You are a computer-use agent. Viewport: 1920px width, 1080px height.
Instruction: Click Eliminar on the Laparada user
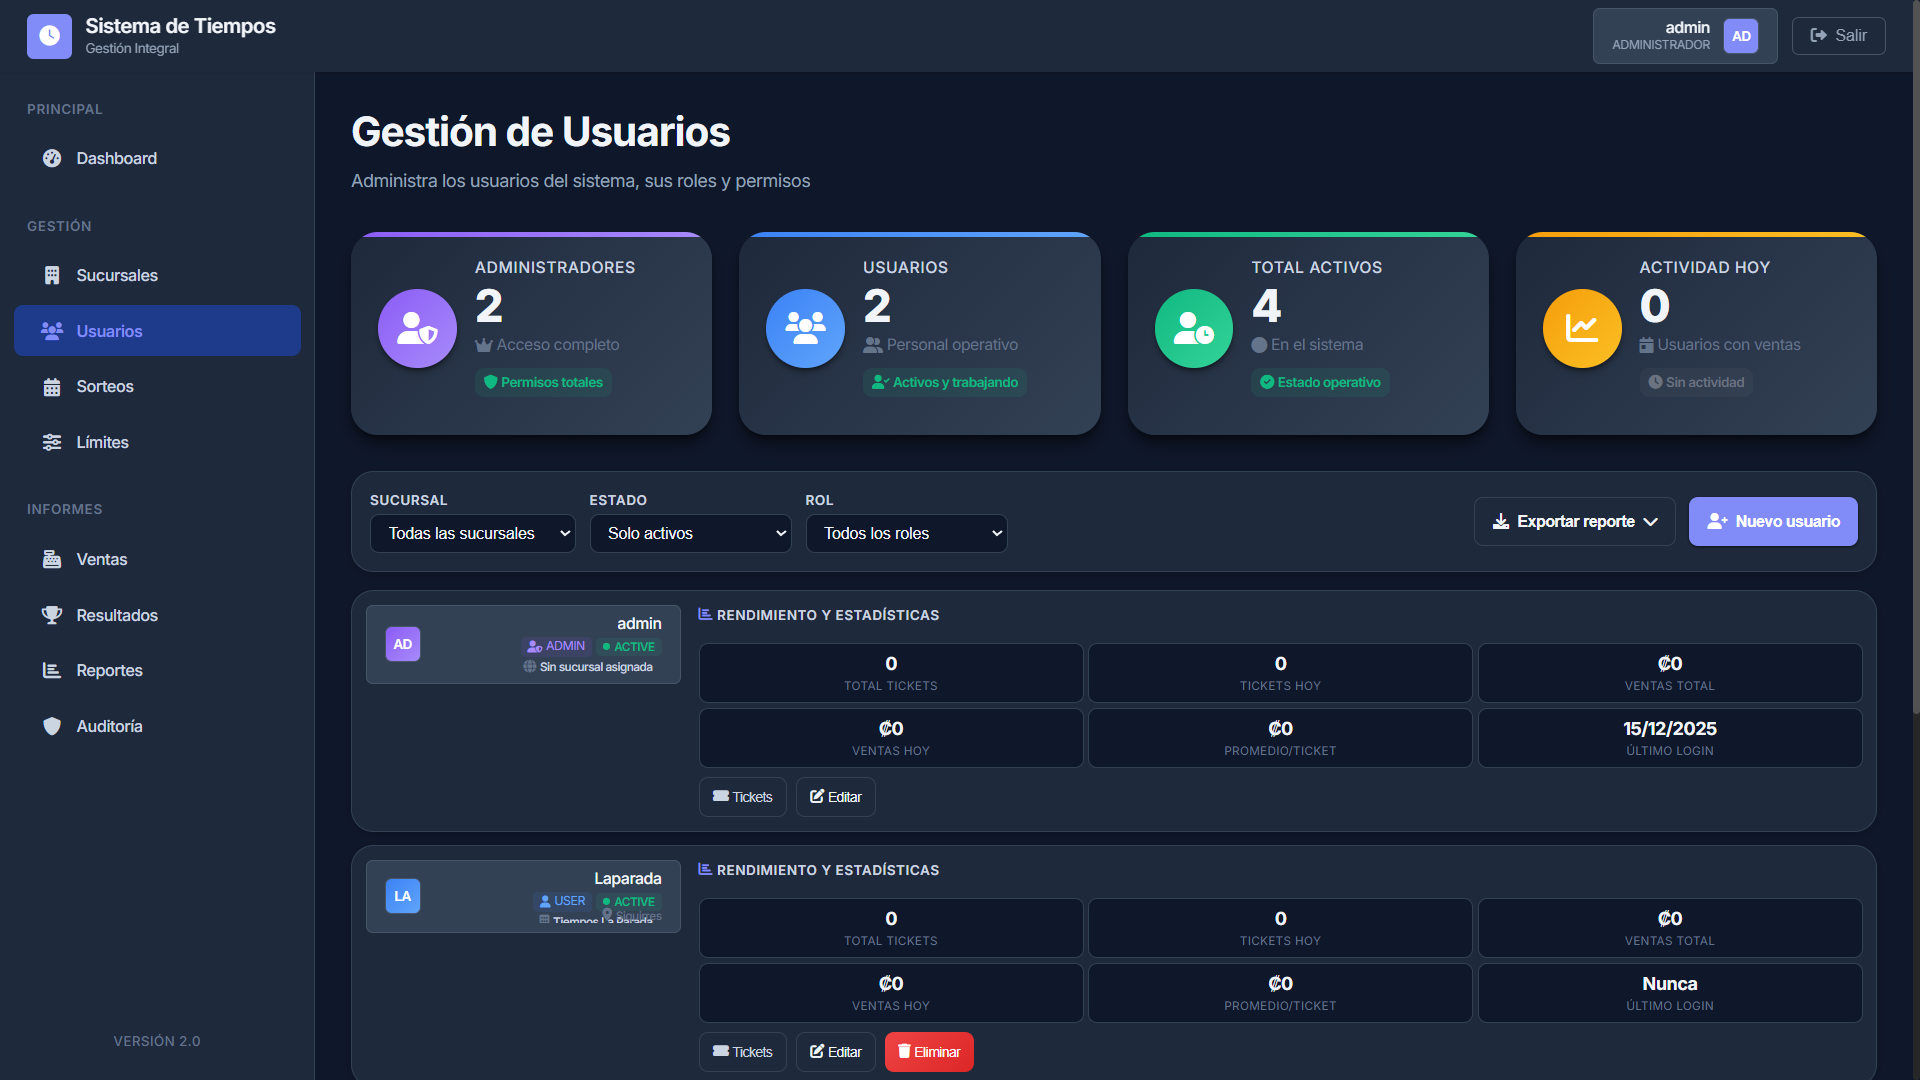(928, 1051)
